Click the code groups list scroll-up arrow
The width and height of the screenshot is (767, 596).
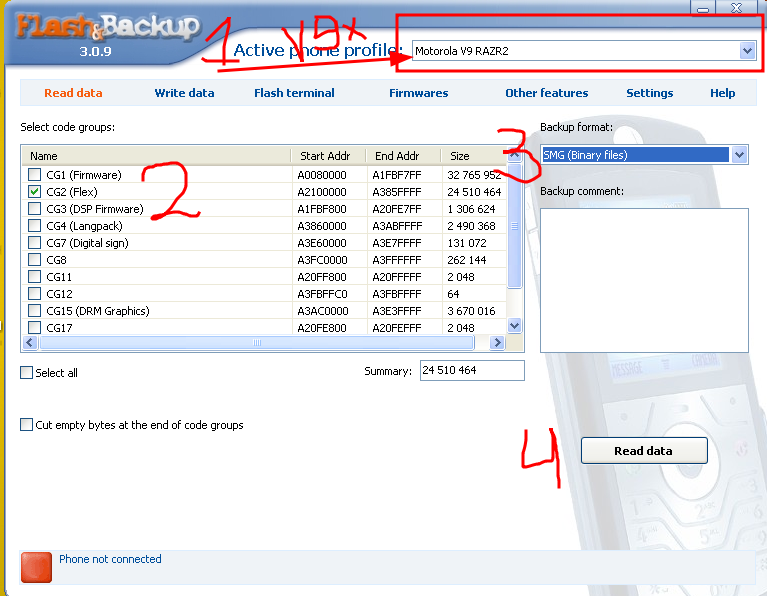514,155
